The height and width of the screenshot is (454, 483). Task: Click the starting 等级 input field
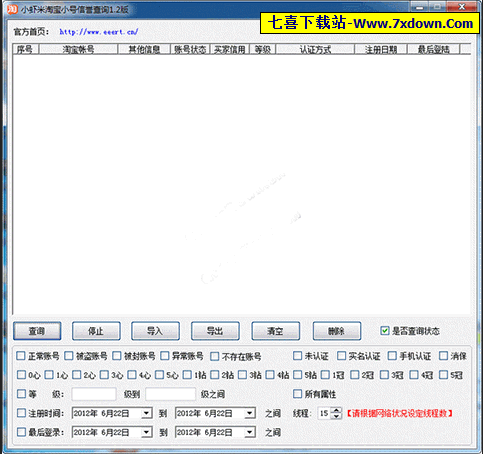pos(94,394)
